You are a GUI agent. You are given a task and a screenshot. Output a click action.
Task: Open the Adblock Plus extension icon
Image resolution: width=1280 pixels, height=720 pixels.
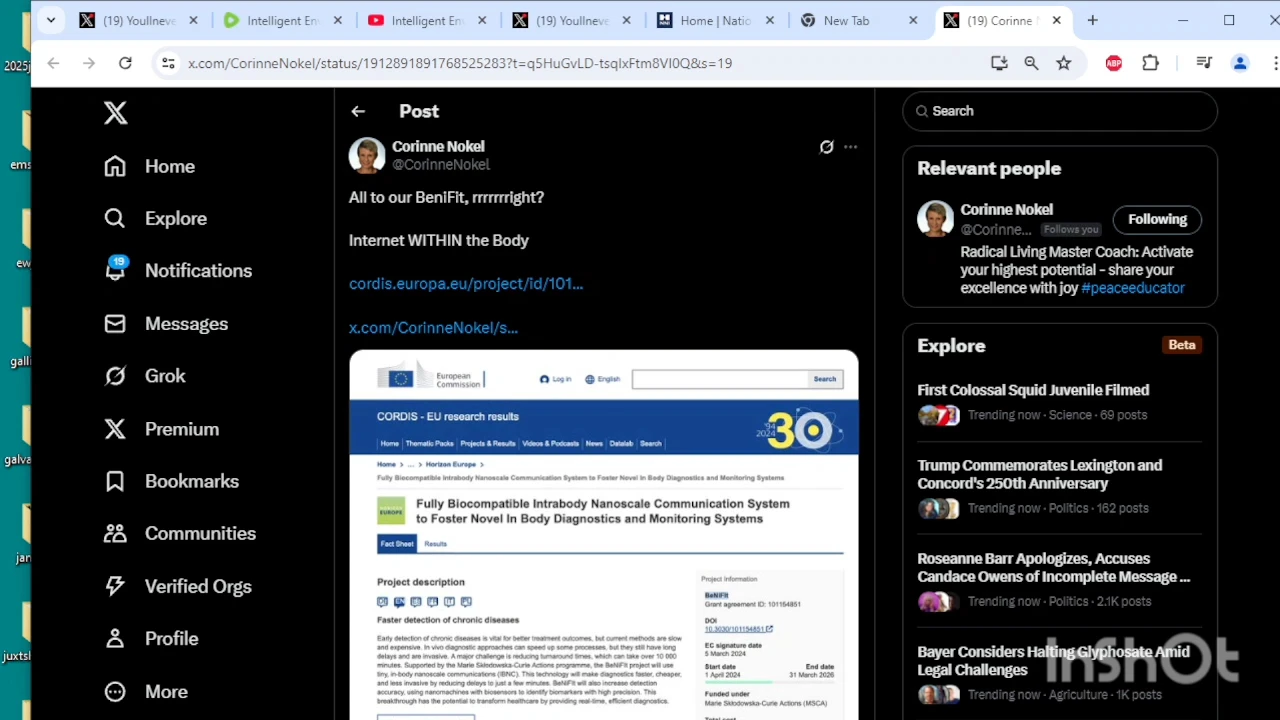click(1114, 63)
